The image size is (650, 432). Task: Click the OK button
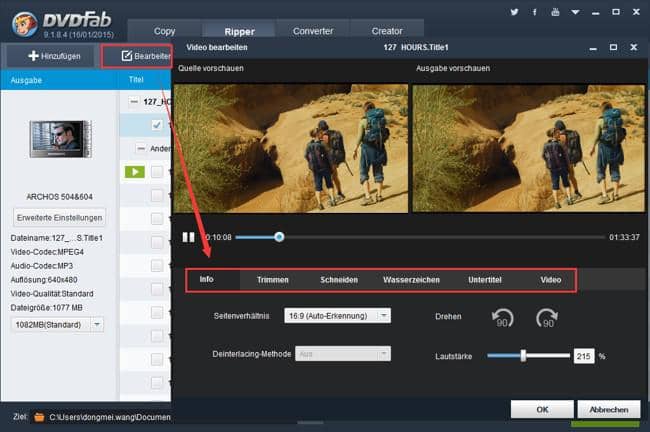pos(542,410)
